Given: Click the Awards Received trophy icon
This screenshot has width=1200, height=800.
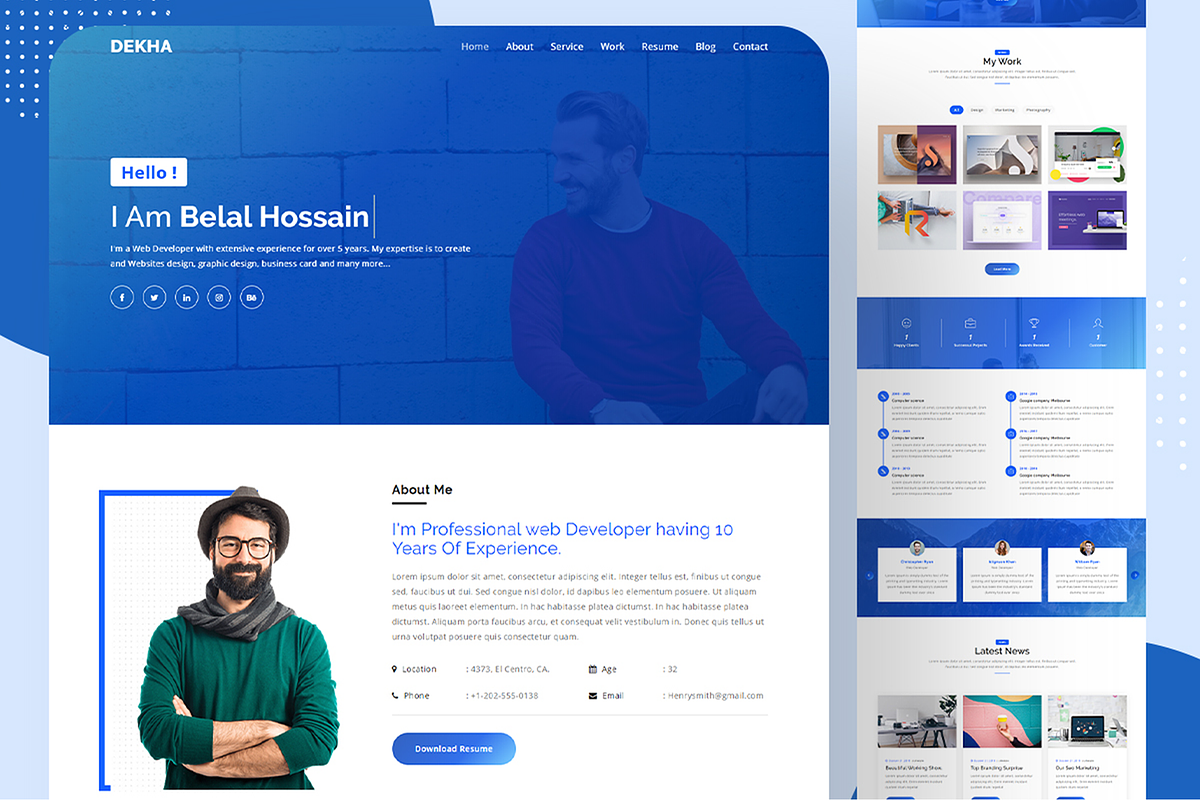Looking at the screenshot, I should tap(1034, 324).
